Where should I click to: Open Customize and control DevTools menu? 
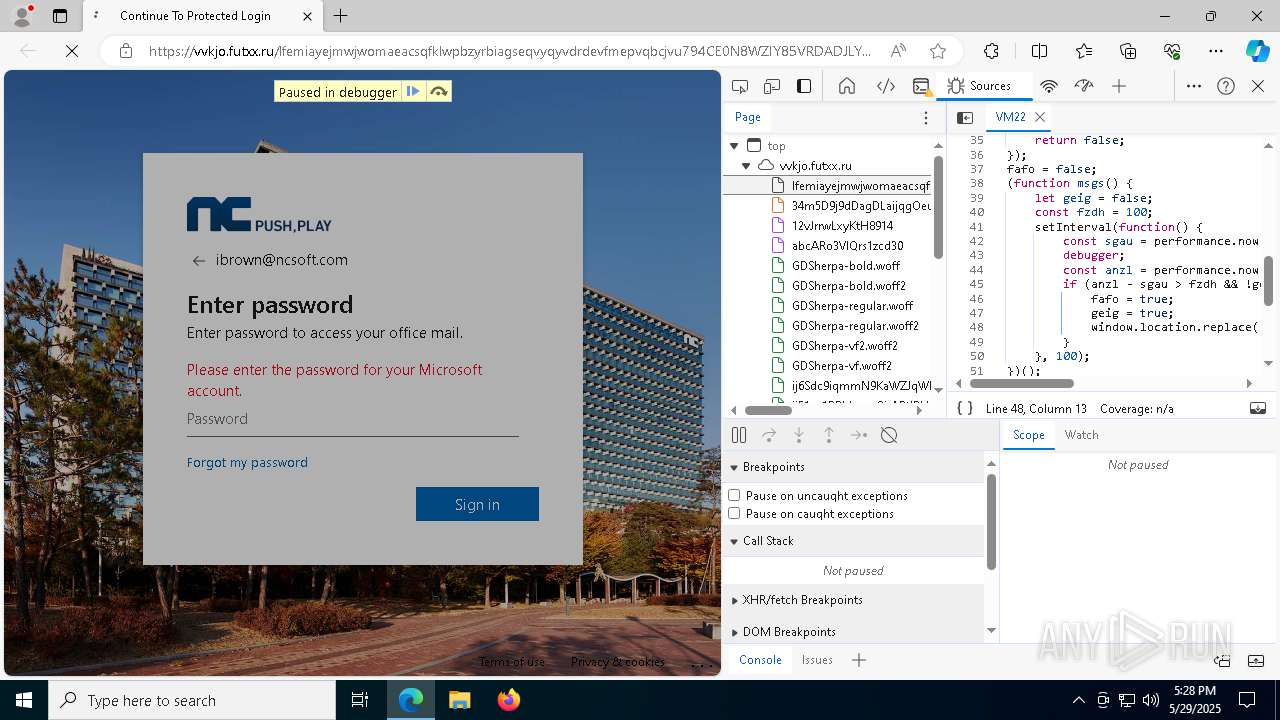[1194, 86]
